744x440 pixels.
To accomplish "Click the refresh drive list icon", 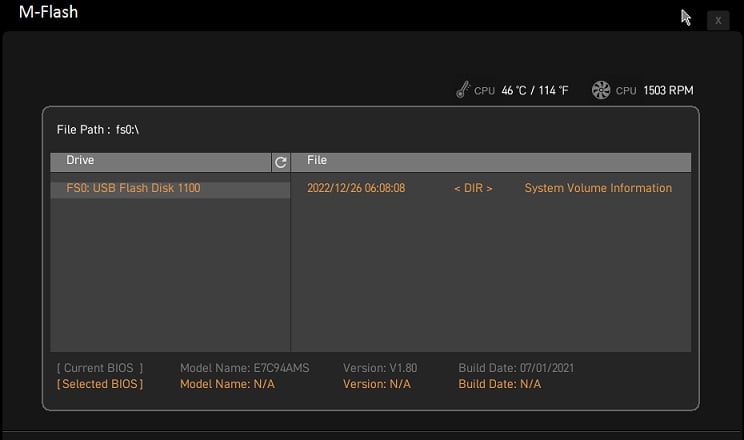I will click(x=281, y=161).
